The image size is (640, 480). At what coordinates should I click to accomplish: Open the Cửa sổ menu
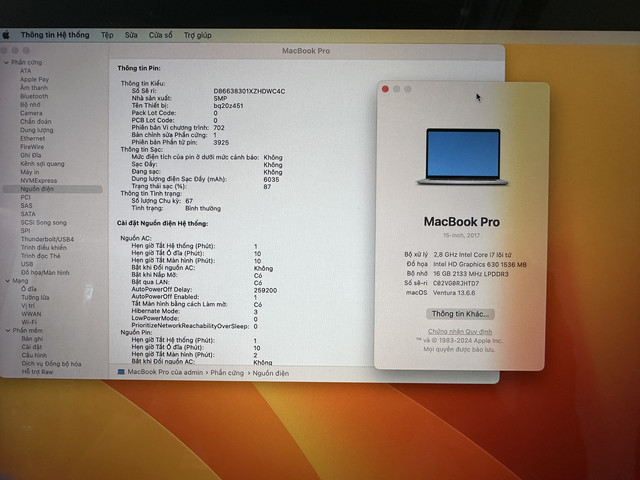(160, 35)
